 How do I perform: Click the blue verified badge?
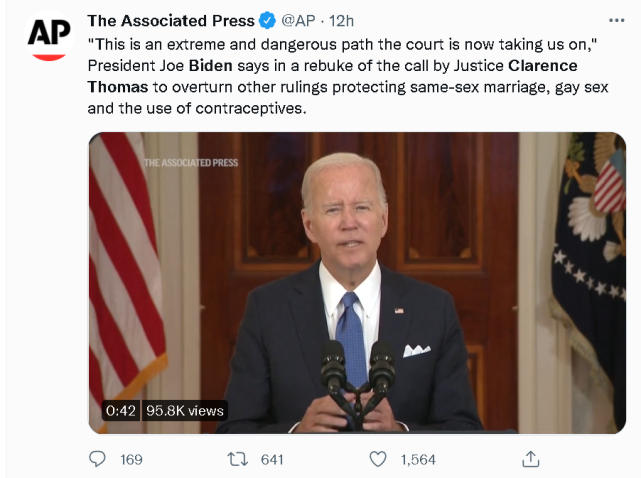point(269,20)
